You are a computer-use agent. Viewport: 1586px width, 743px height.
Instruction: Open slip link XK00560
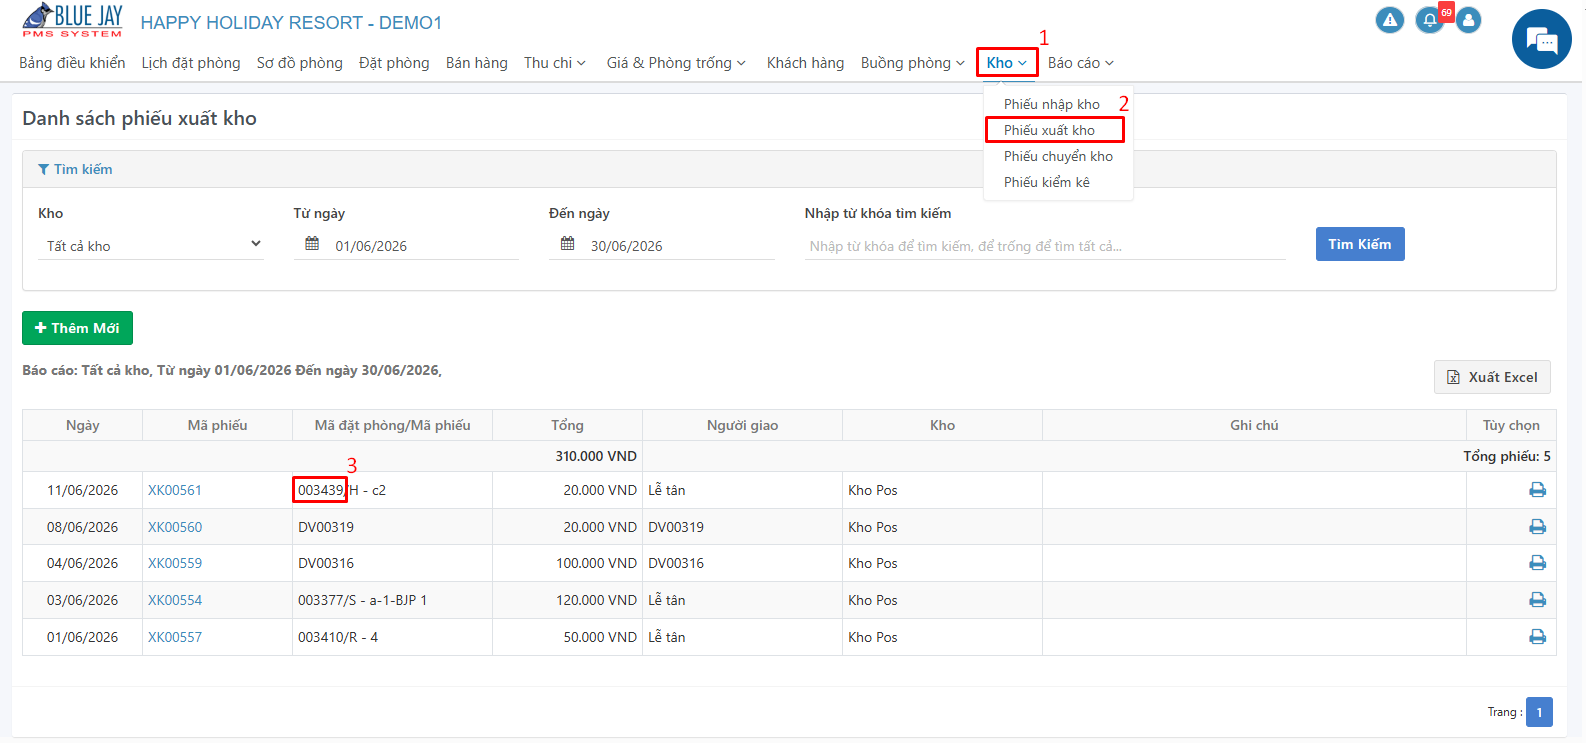pyautogui.click(x=175, y=527)
